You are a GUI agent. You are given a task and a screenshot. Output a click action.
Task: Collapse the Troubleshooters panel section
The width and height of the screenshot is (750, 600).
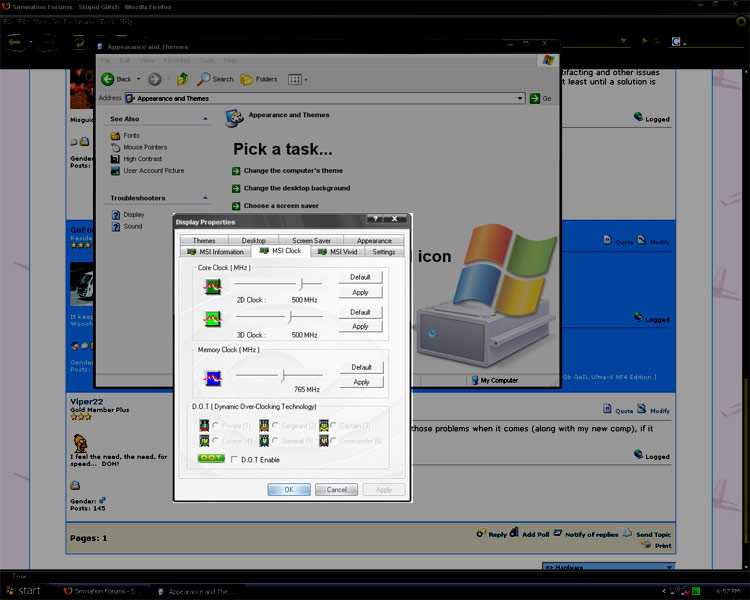click(x=206, y=198)
